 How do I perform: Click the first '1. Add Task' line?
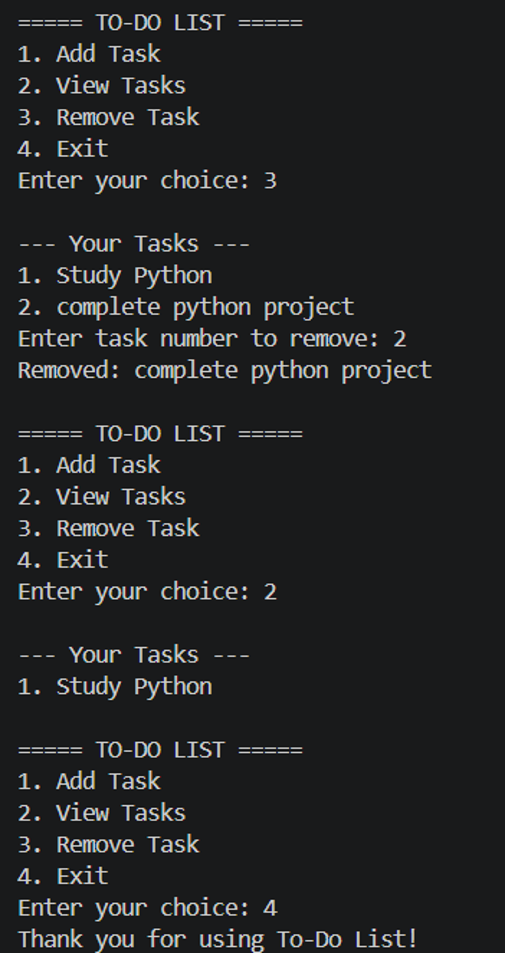click(x=89, y=54)
